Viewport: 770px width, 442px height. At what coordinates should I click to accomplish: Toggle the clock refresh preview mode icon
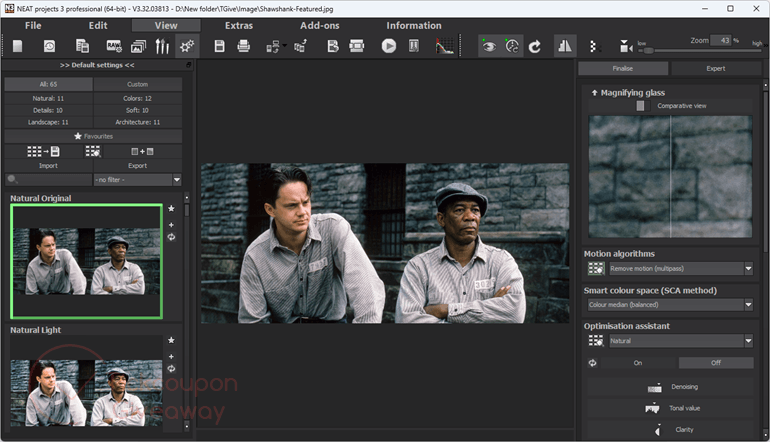(512, 46)
